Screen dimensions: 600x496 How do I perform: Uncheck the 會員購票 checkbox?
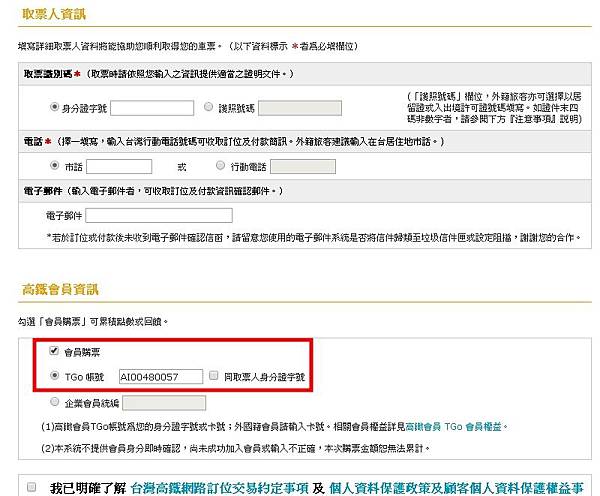54,351
